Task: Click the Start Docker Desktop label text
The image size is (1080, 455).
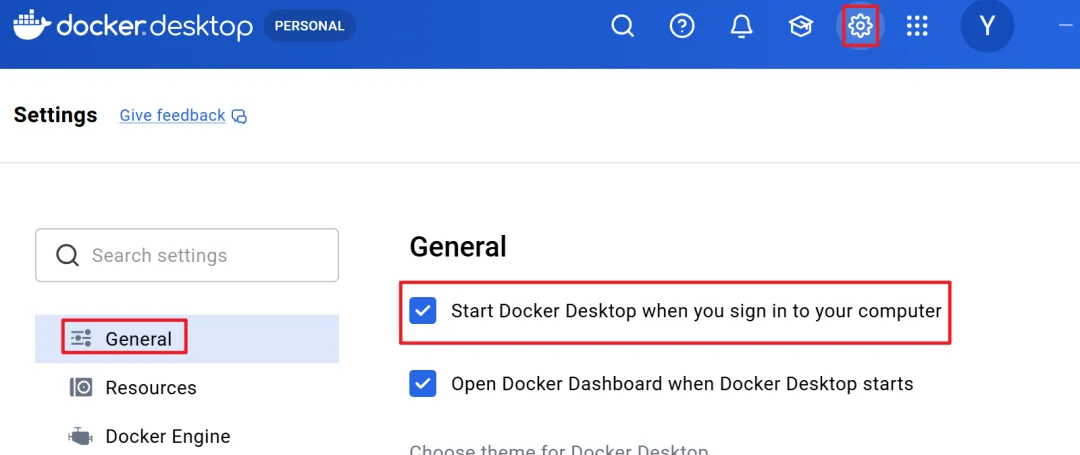Action: [x=696, y=311]
